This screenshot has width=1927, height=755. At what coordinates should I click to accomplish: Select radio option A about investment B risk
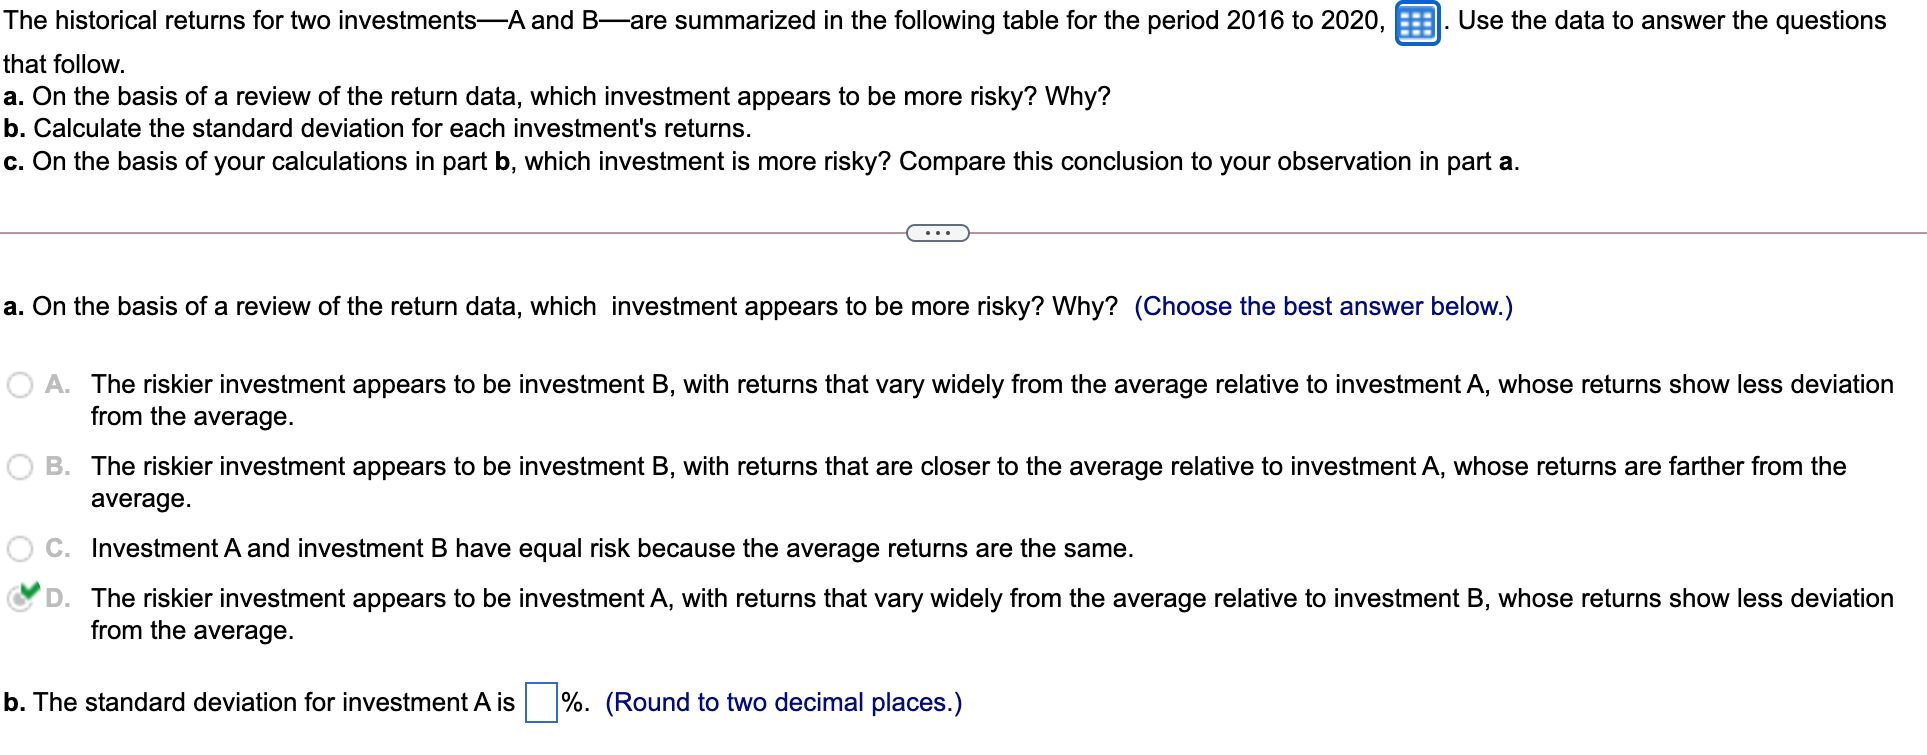[x=20, y=384]
